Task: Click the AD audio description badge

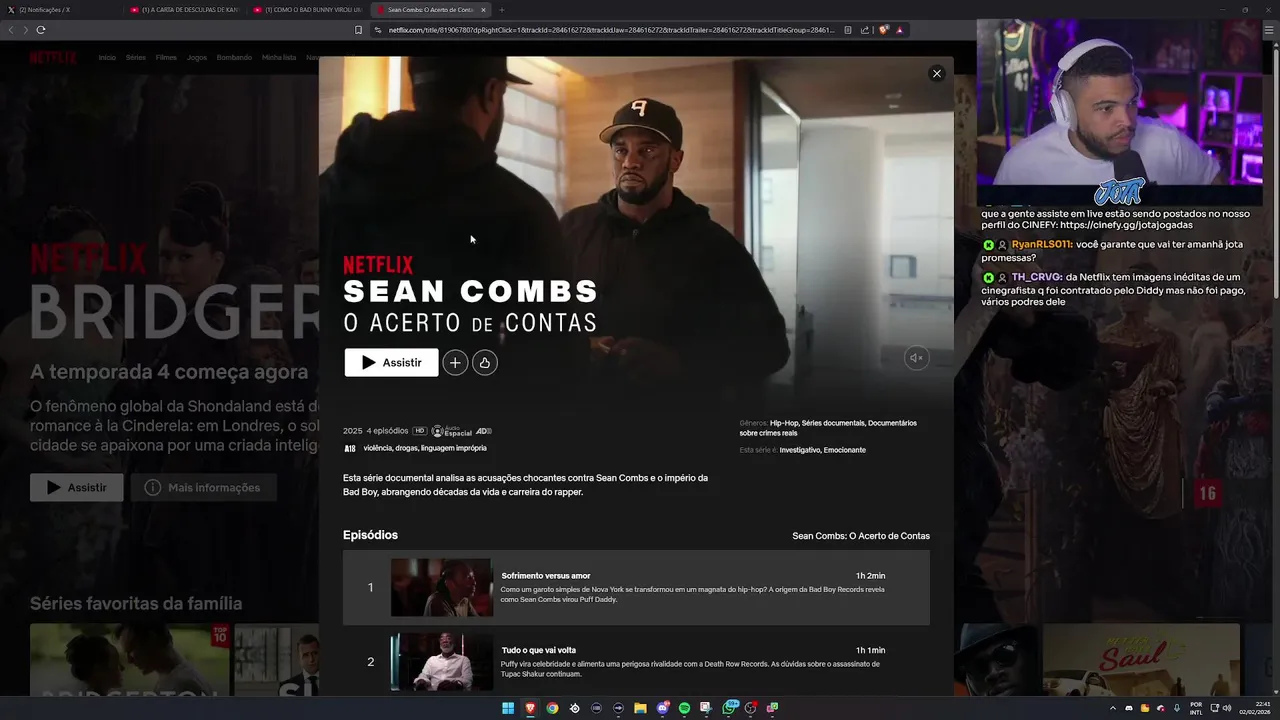Action: coord(483,431)
